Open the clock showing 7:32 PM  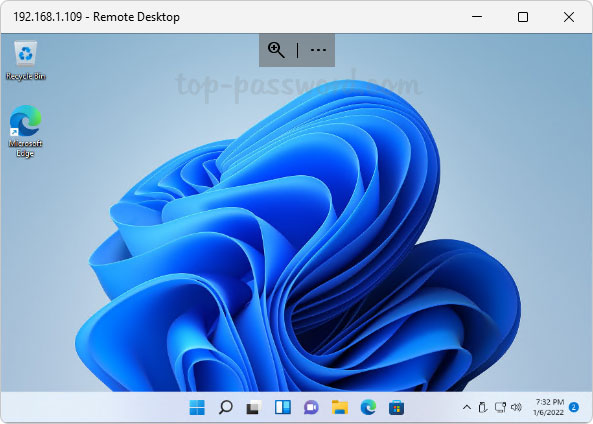(x=549, y=407)
